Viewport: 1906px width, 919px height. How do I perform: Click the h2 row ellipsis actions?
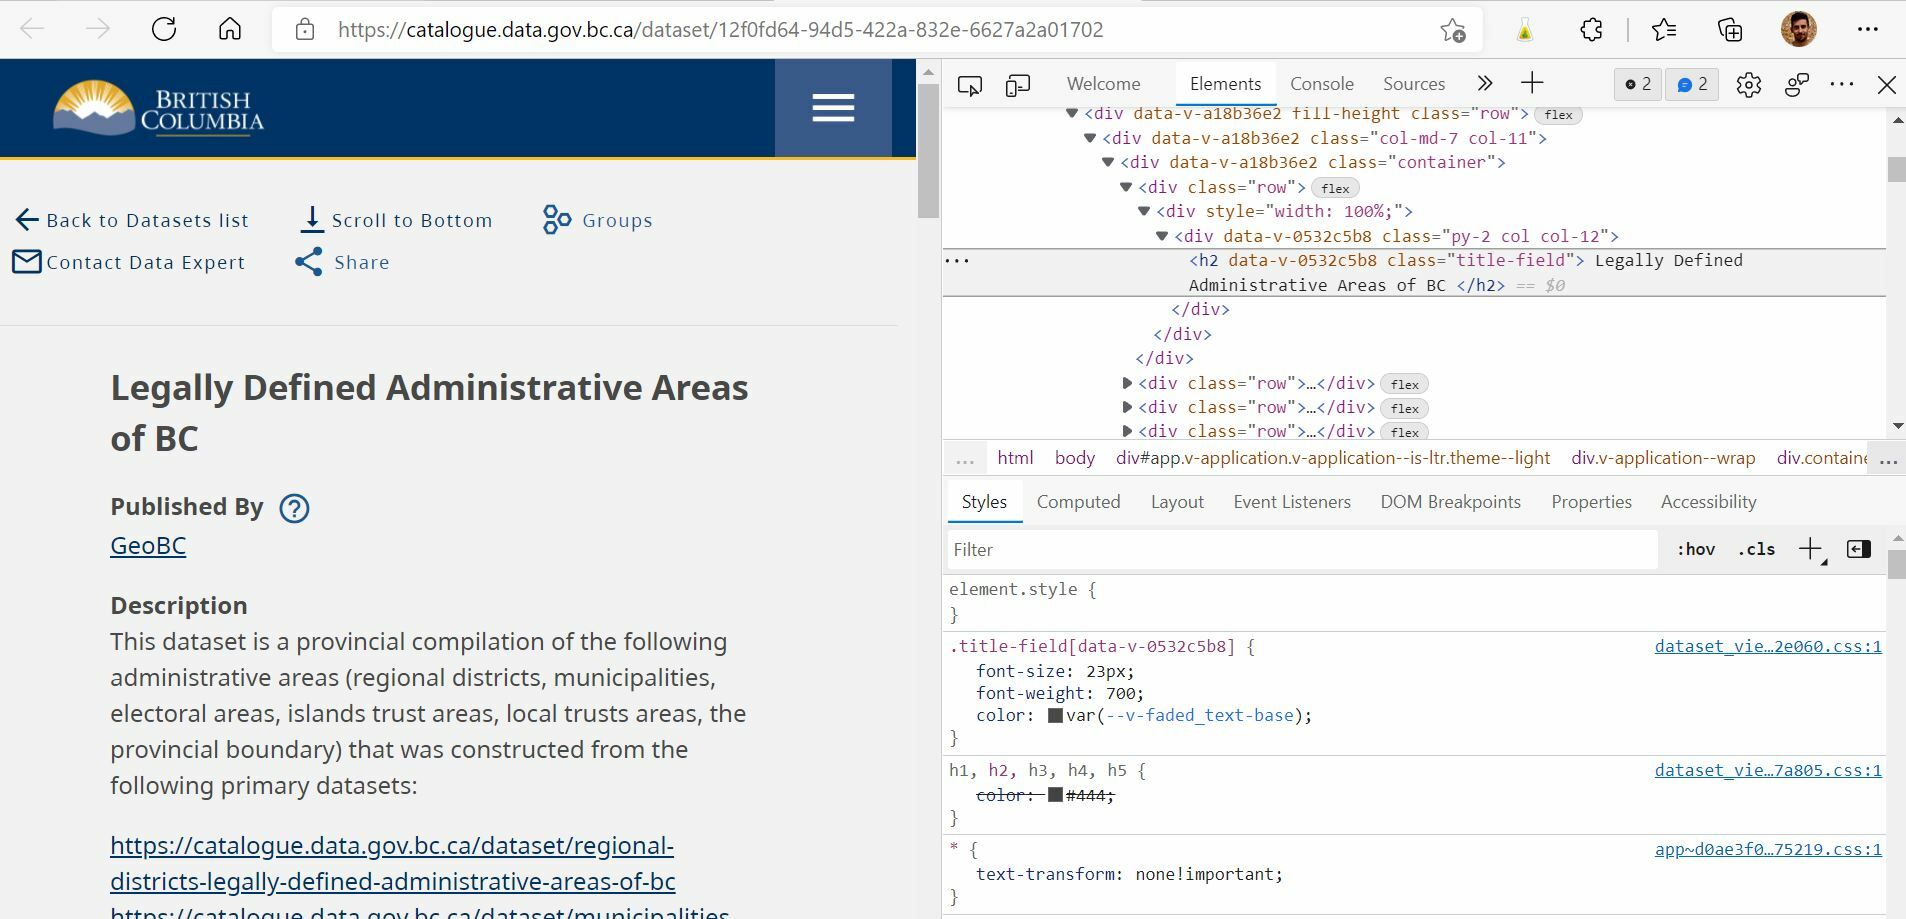click(957, 261)
